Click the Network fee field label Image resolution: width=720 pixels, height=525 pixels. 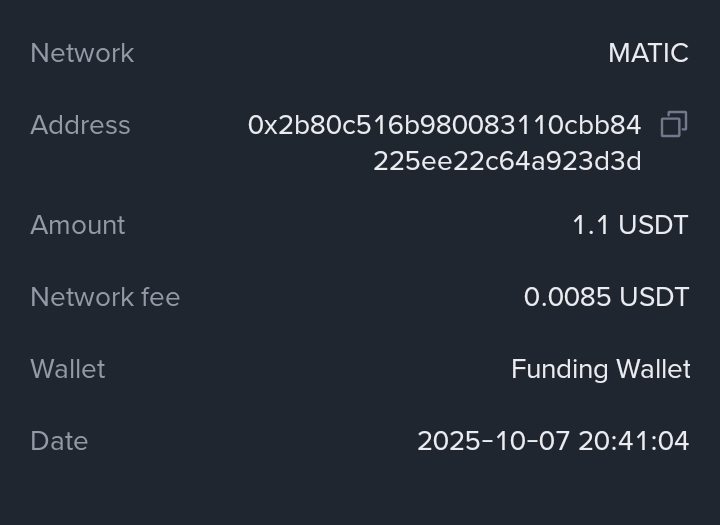105,297
